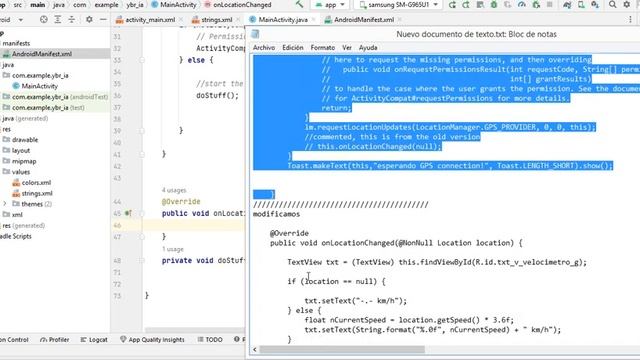Open the app run configuration dropdown
The height and width of the screenshot is (360, 640).
330,5
